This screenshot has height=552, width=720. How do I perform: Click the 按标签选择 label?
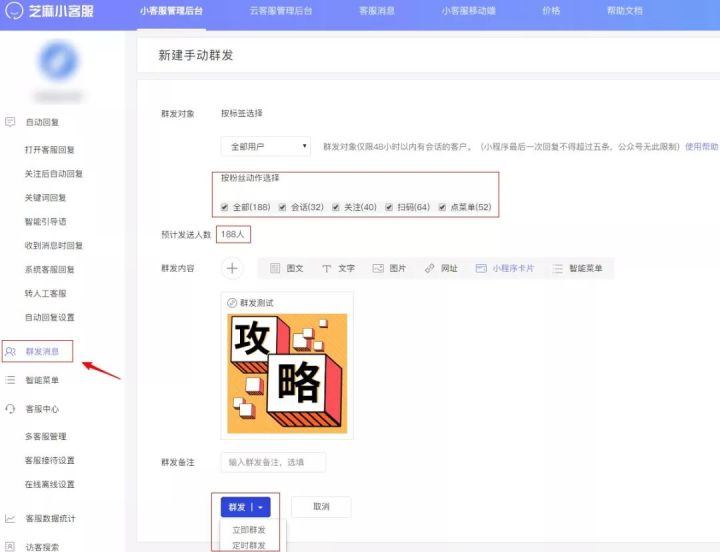tap(242, 113)
